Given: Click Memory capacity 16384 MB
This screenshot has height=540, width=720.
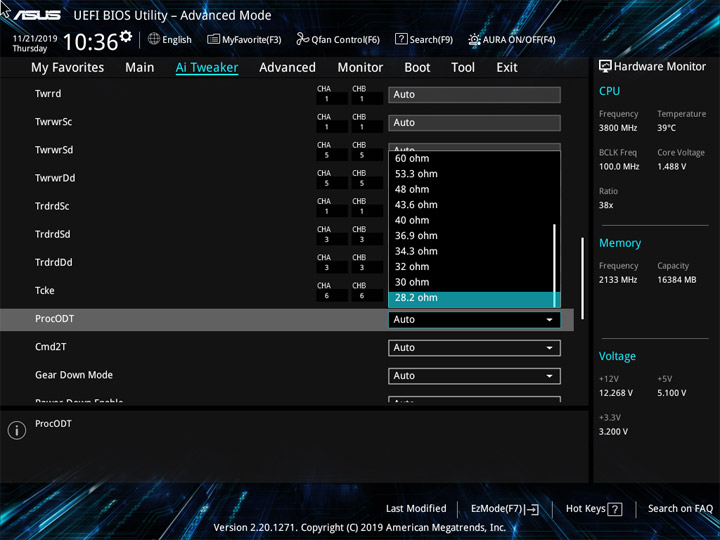Looking at the screenshot, I should pyautogui.click(x=676, y=280).
